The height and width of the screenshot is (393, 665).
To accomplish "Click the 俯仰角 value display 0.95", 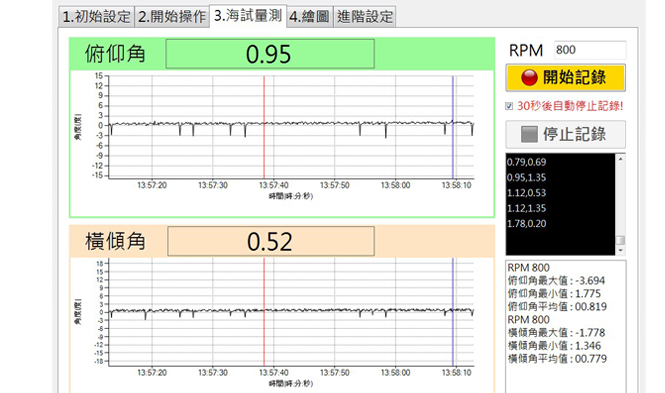I will 270,54.
